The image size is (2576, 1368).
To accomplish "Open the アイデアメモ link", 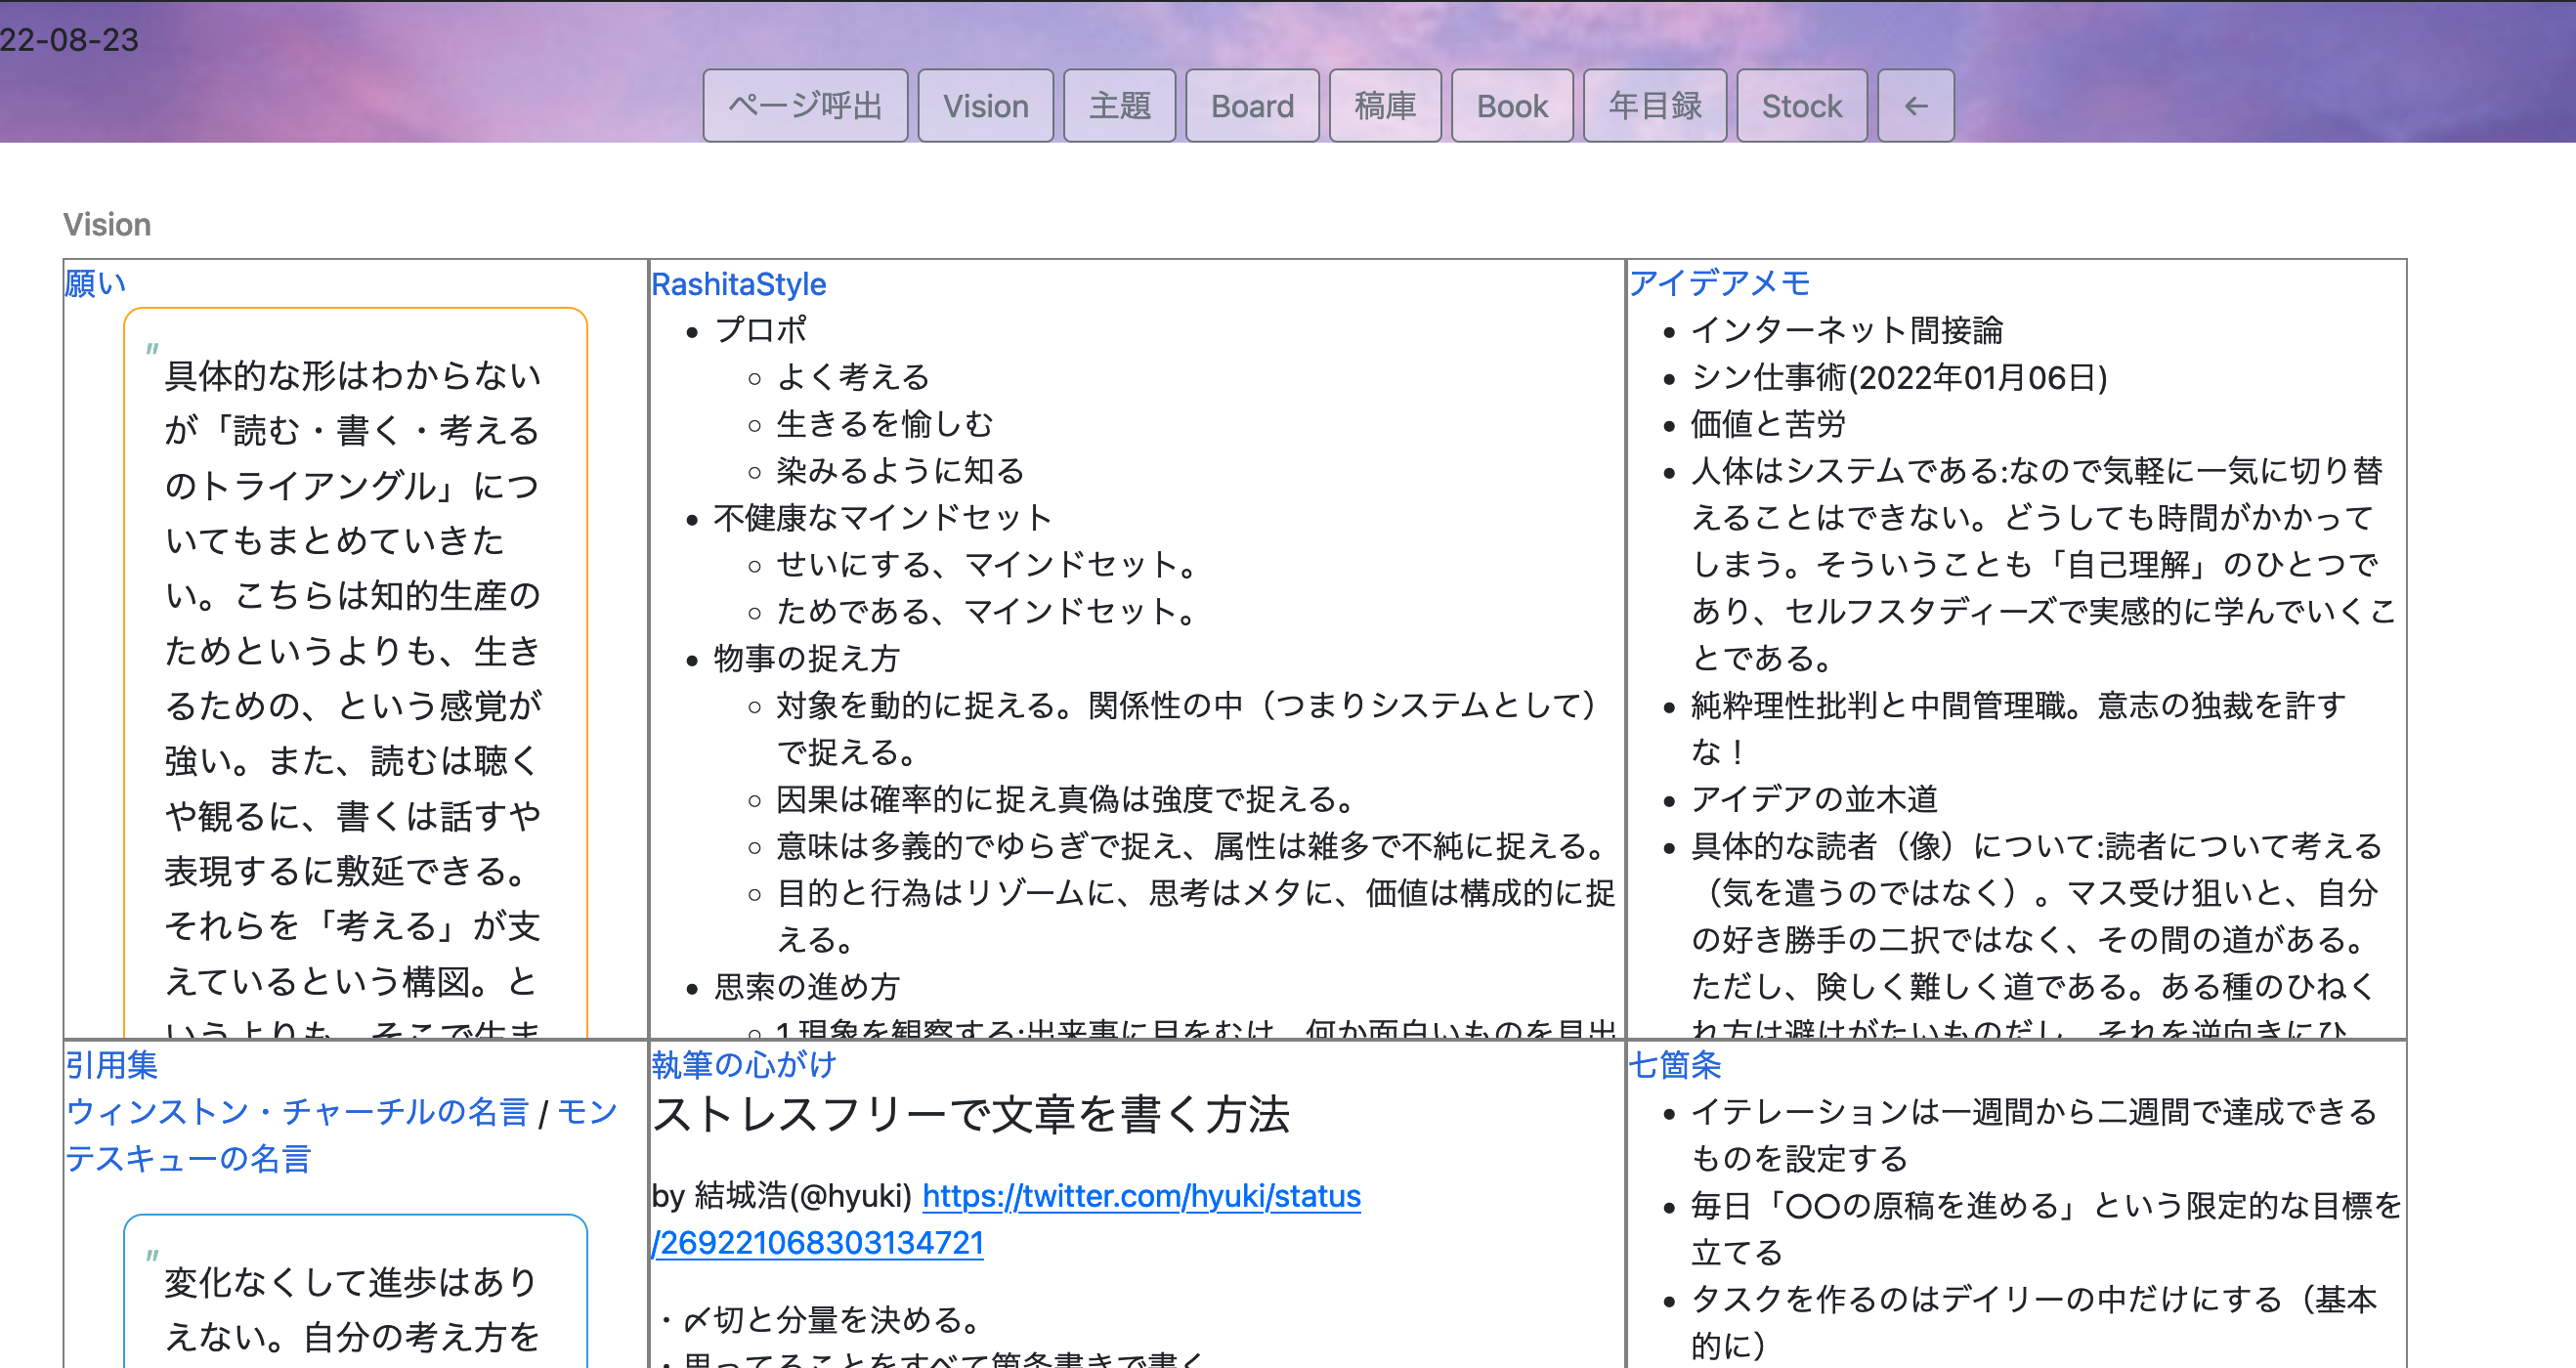I will click(1719, 283).
